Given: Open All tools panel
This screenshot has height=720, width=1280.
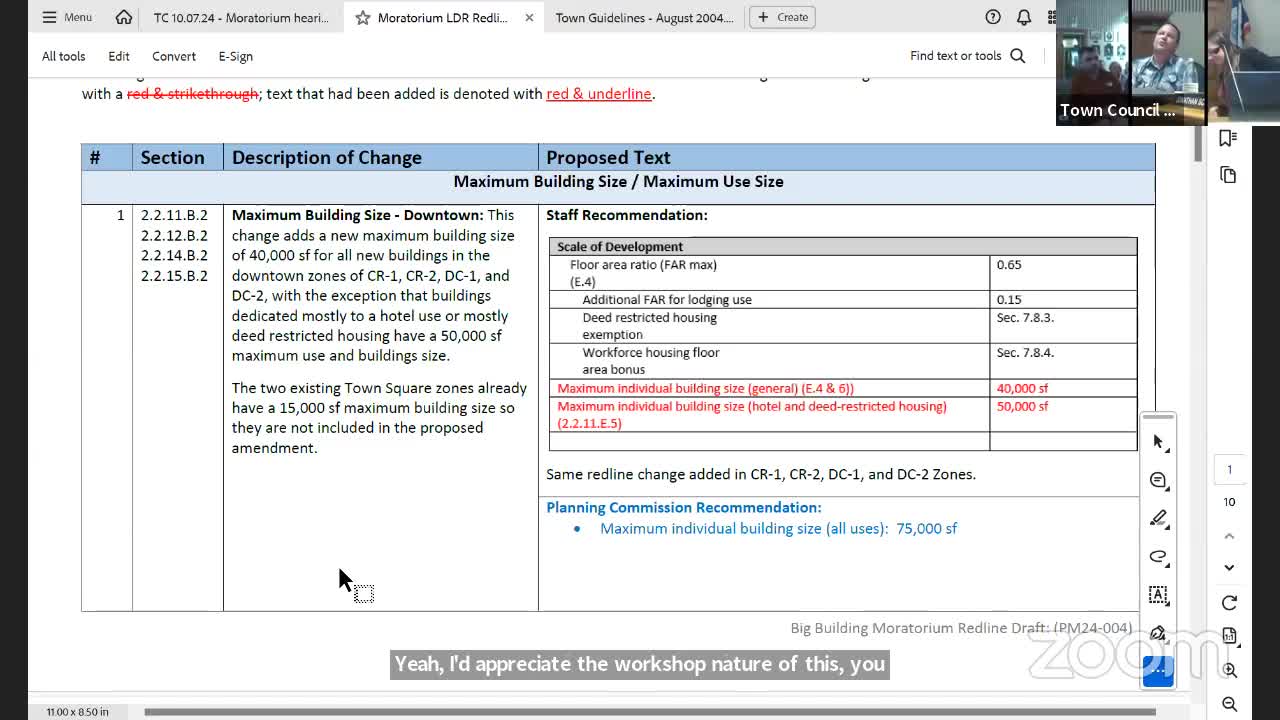Looking at the screenshot, I should 63,56.
